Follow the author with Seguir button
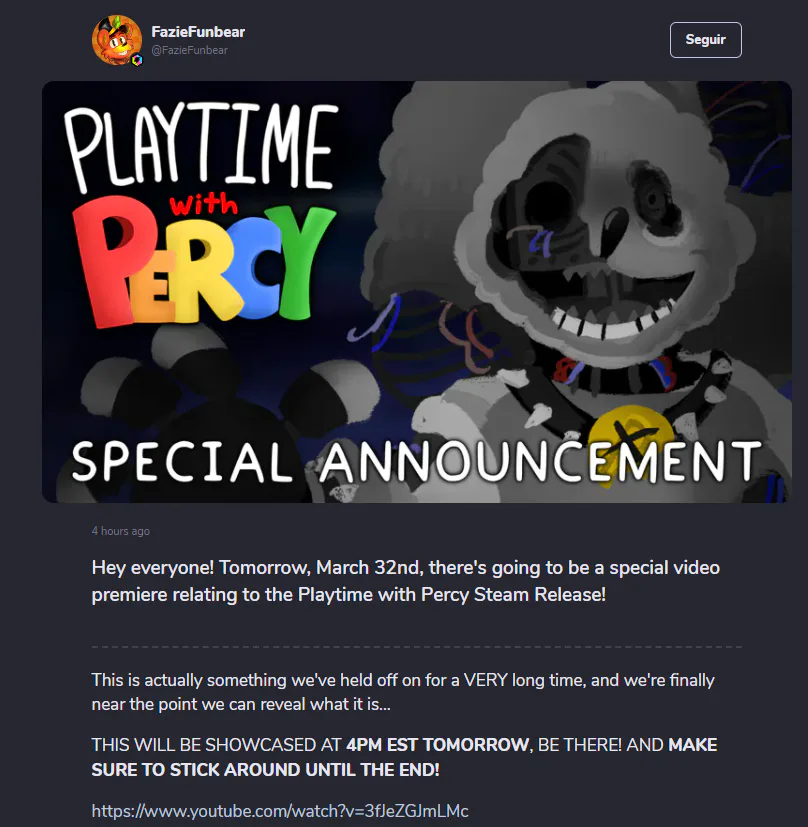 [x=705, y=40]
